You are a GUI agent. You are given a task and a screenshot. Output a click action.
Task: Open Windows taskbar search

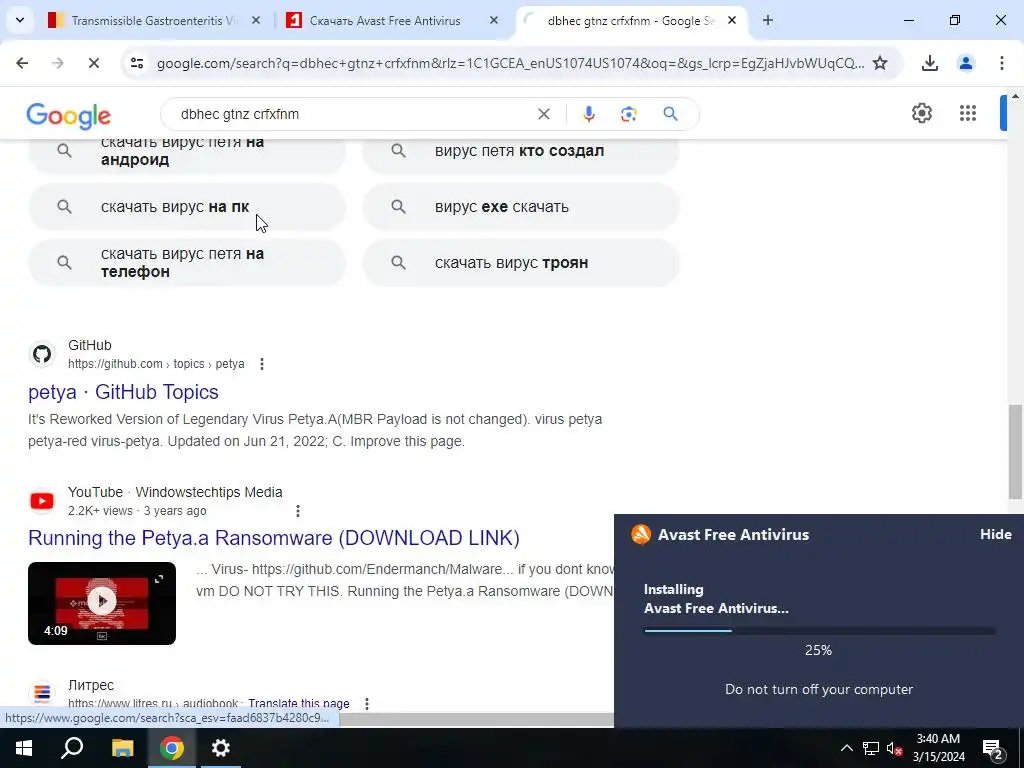72,748
